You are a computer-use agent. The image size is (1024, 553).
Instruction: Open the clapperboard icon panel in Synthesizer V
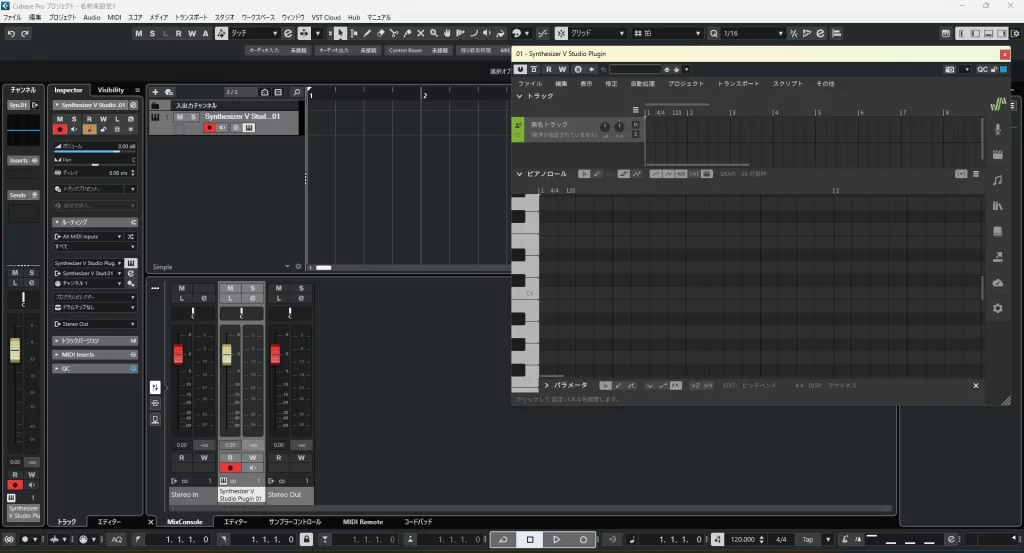point(997,155)
